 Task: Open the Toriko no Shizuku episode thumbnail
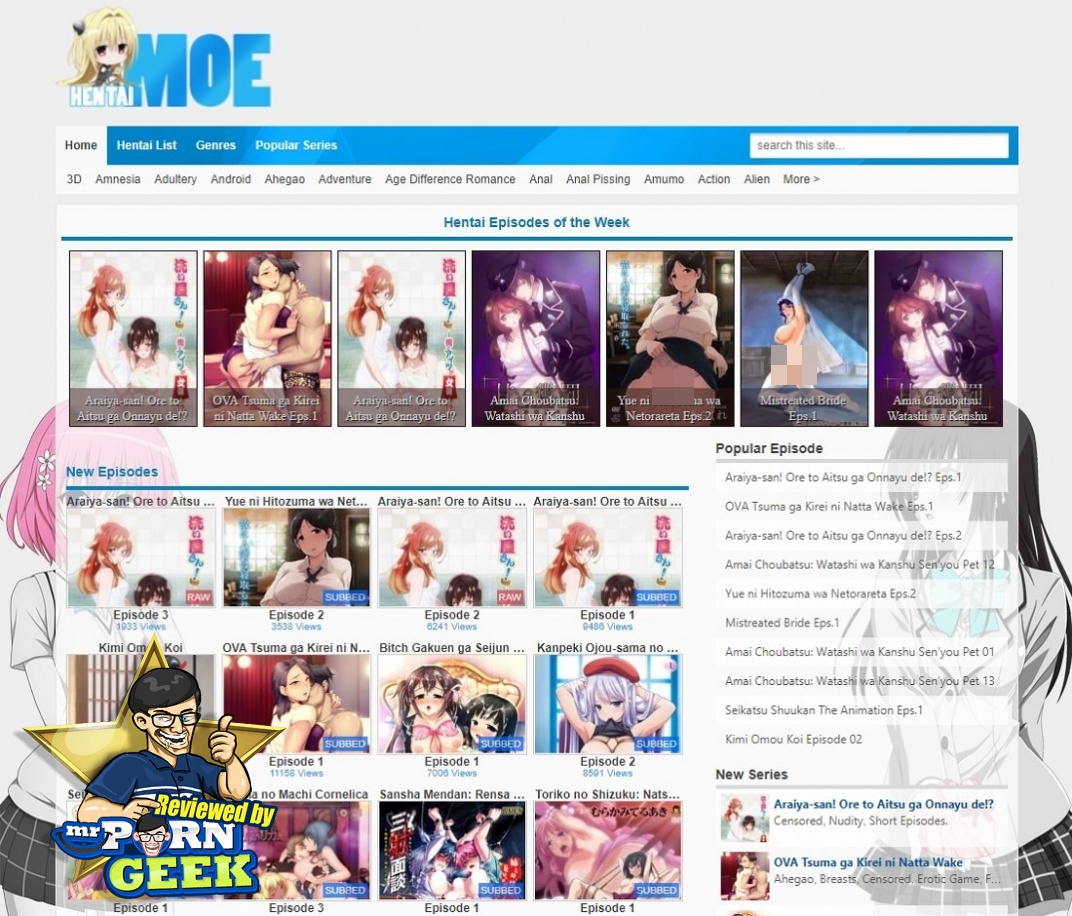[x=607, y=850]
